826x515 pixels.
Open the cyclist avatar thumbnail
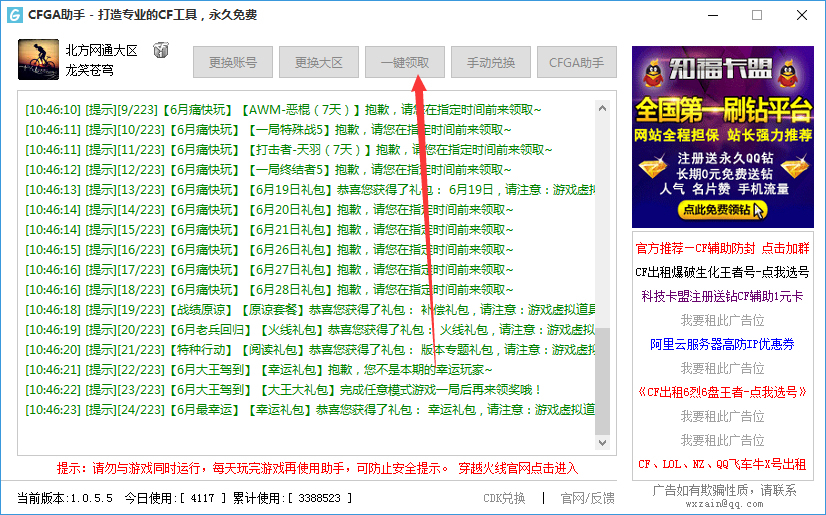click(38, 60)
